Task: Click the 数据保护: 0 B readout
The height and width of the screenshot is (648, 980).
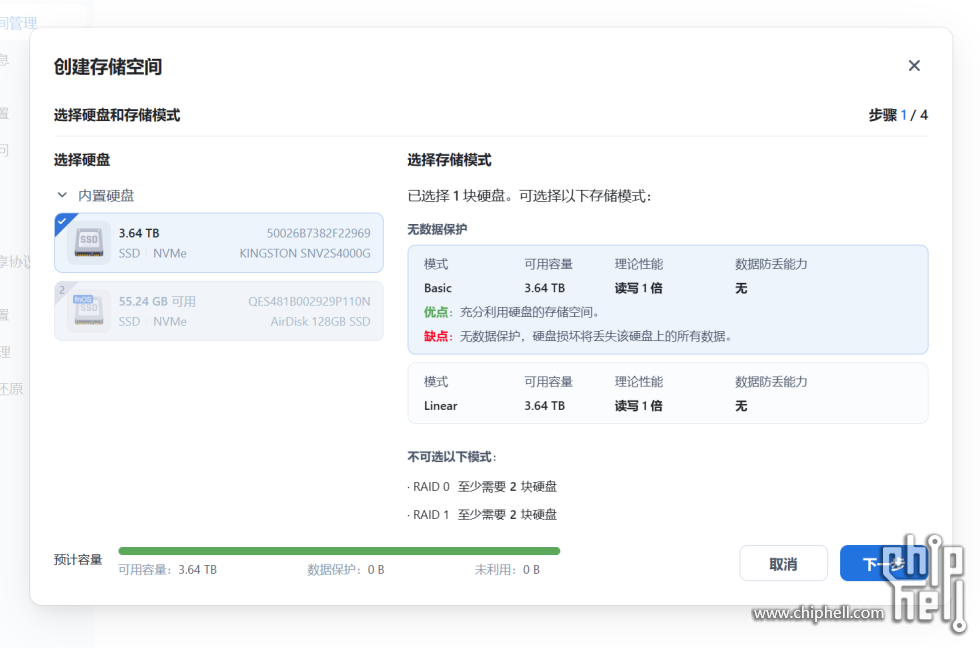Action: tap(346, 569)
